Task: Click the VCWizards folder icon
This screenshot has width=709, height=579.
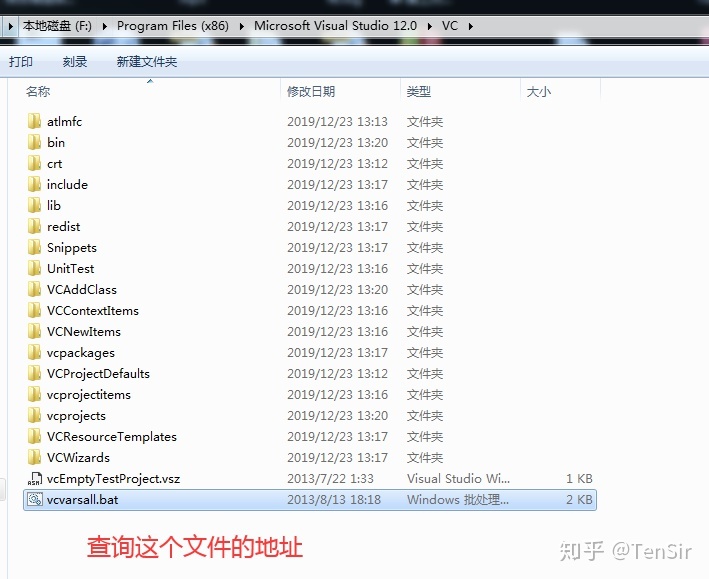Action: 34,457
